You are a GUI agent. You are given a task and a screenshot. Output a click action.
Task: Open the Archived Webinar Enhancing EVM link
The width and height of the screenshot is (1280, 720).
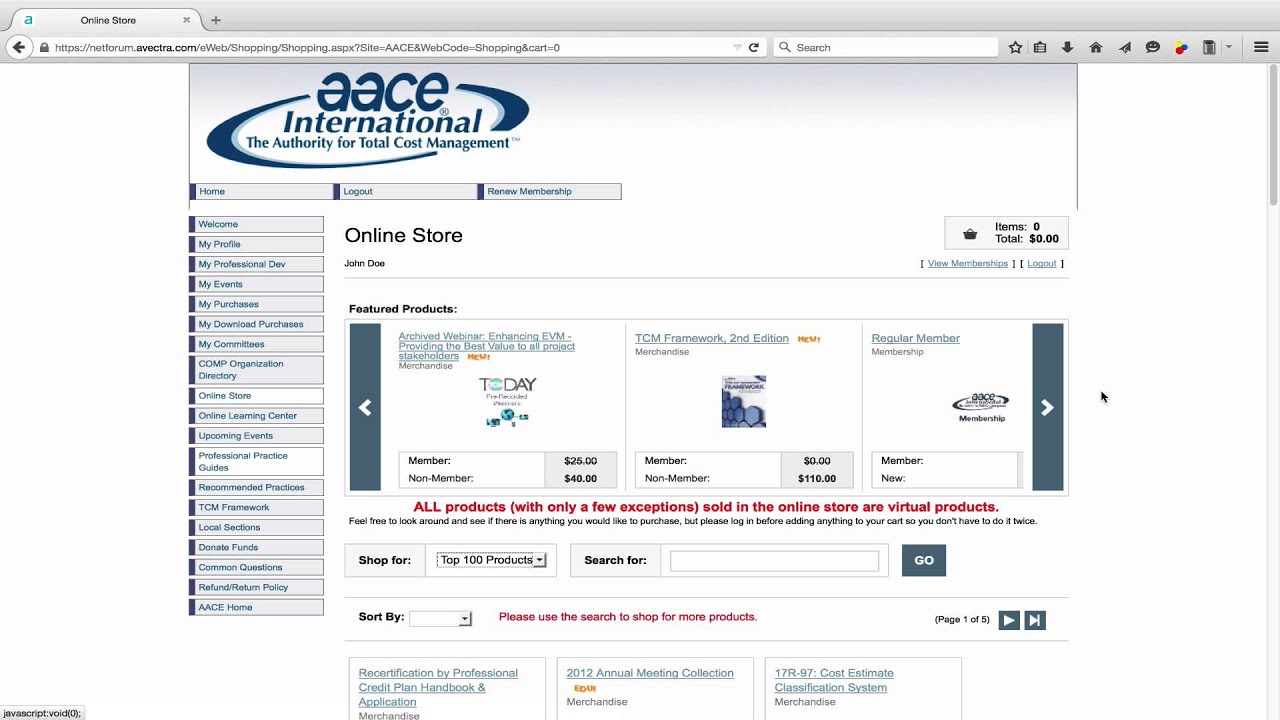487,347
